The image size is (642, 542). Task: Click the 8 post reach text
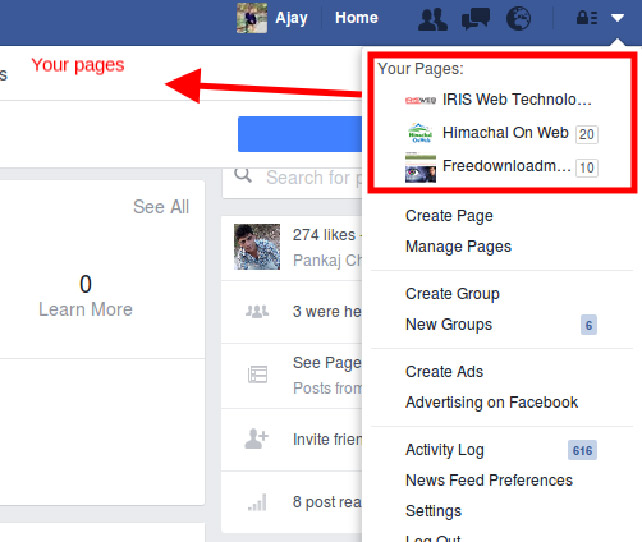tap(327, 502)
